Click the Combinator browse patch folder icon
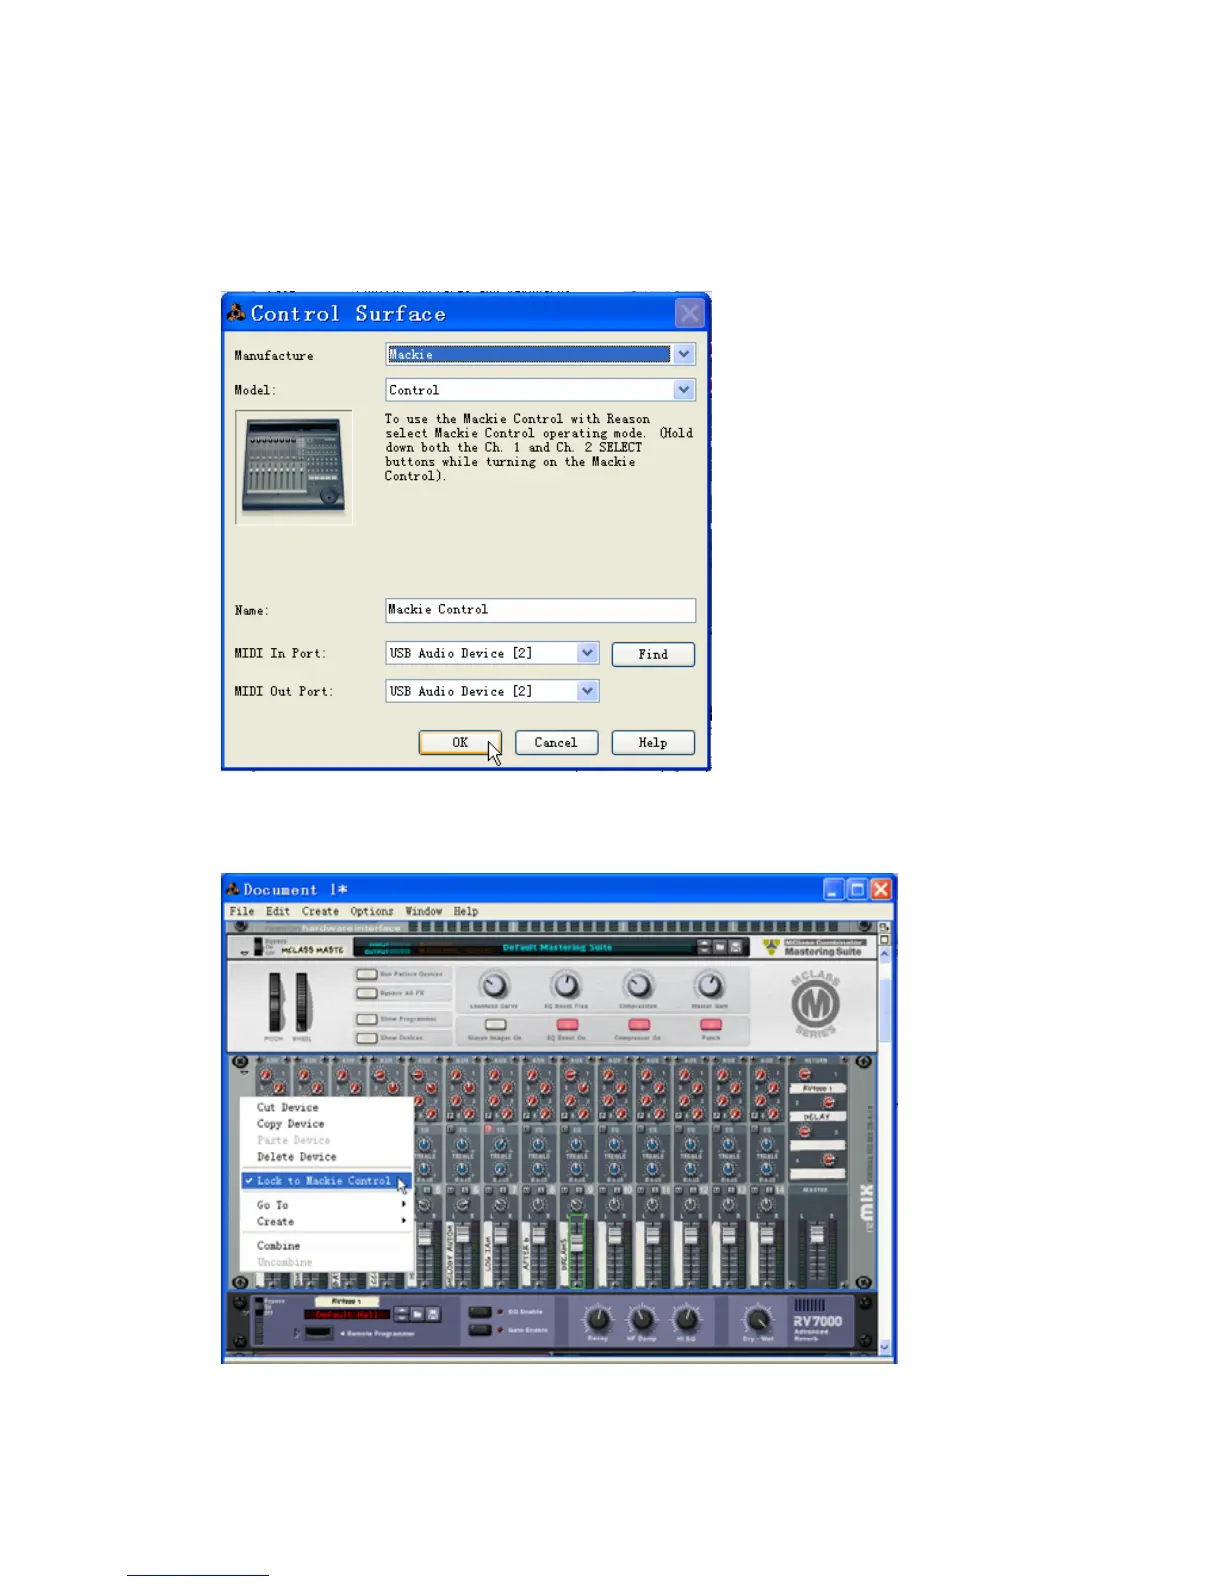 point(720,947)
